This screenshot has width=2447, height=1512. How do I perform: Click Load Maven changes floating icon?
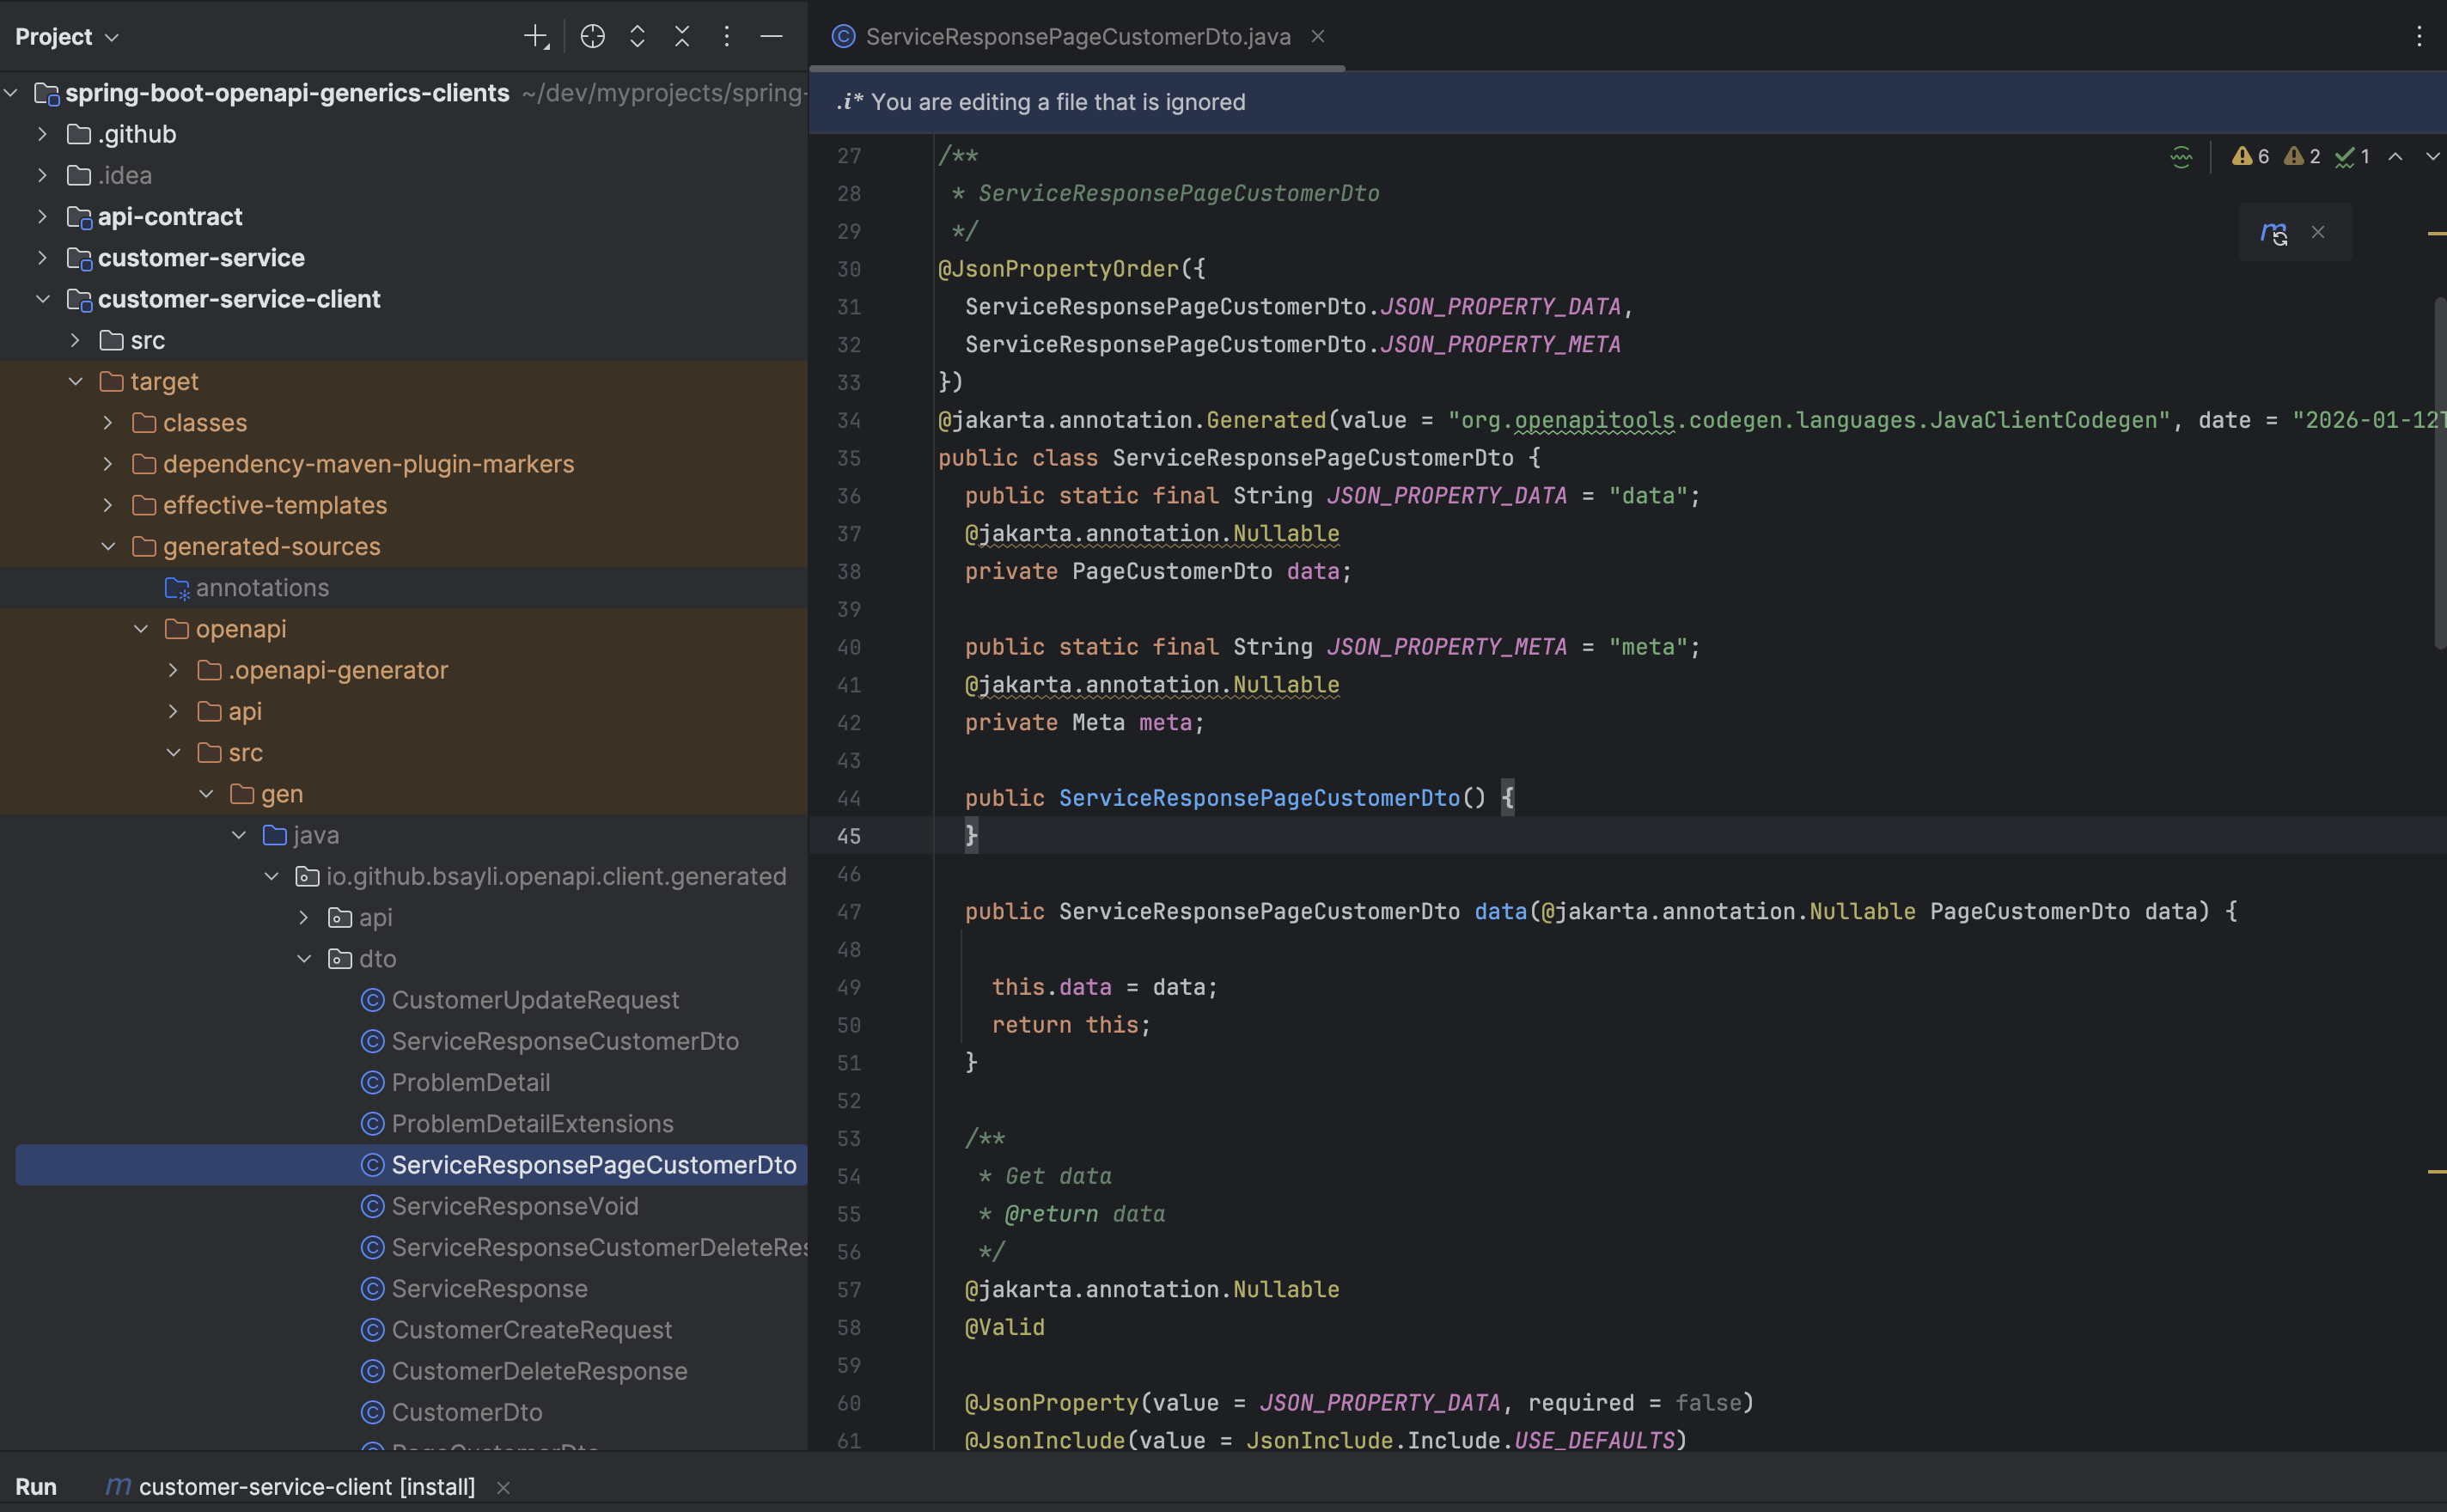click(x=2273, y=233)
